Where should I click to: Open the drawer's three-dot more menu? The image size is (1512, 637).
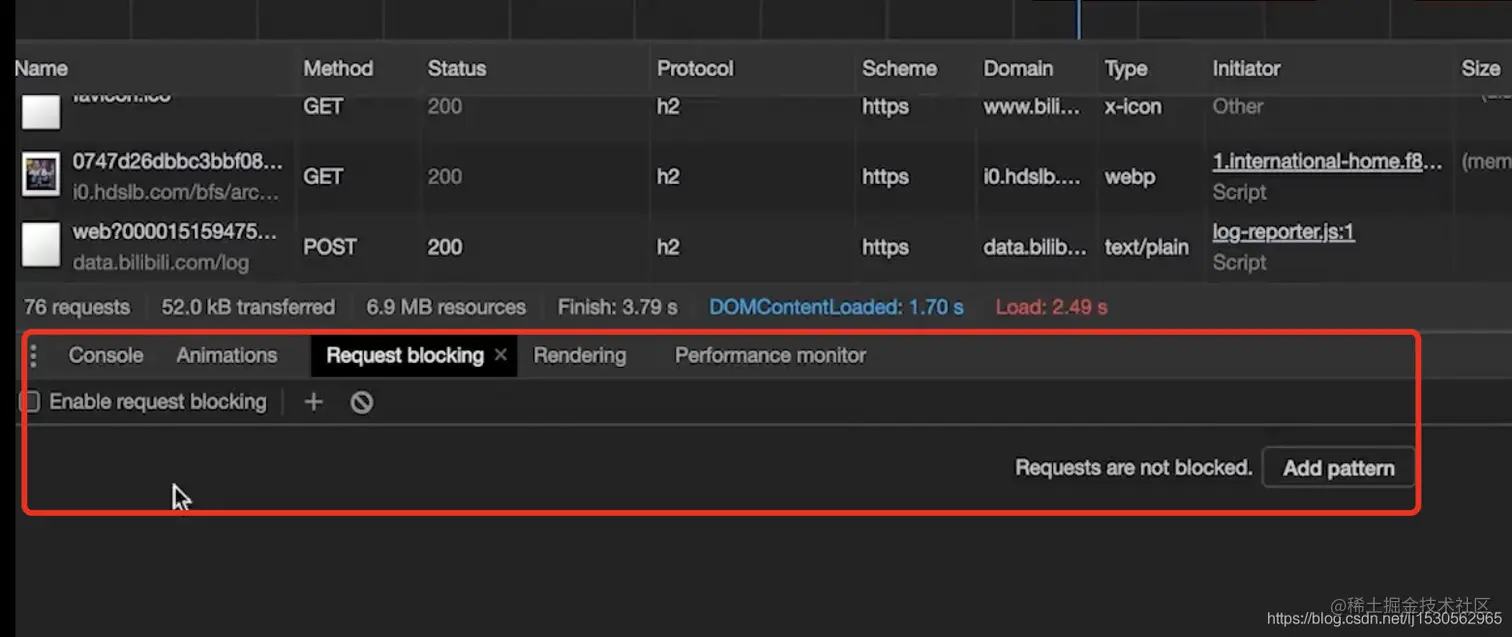(33, 355)
